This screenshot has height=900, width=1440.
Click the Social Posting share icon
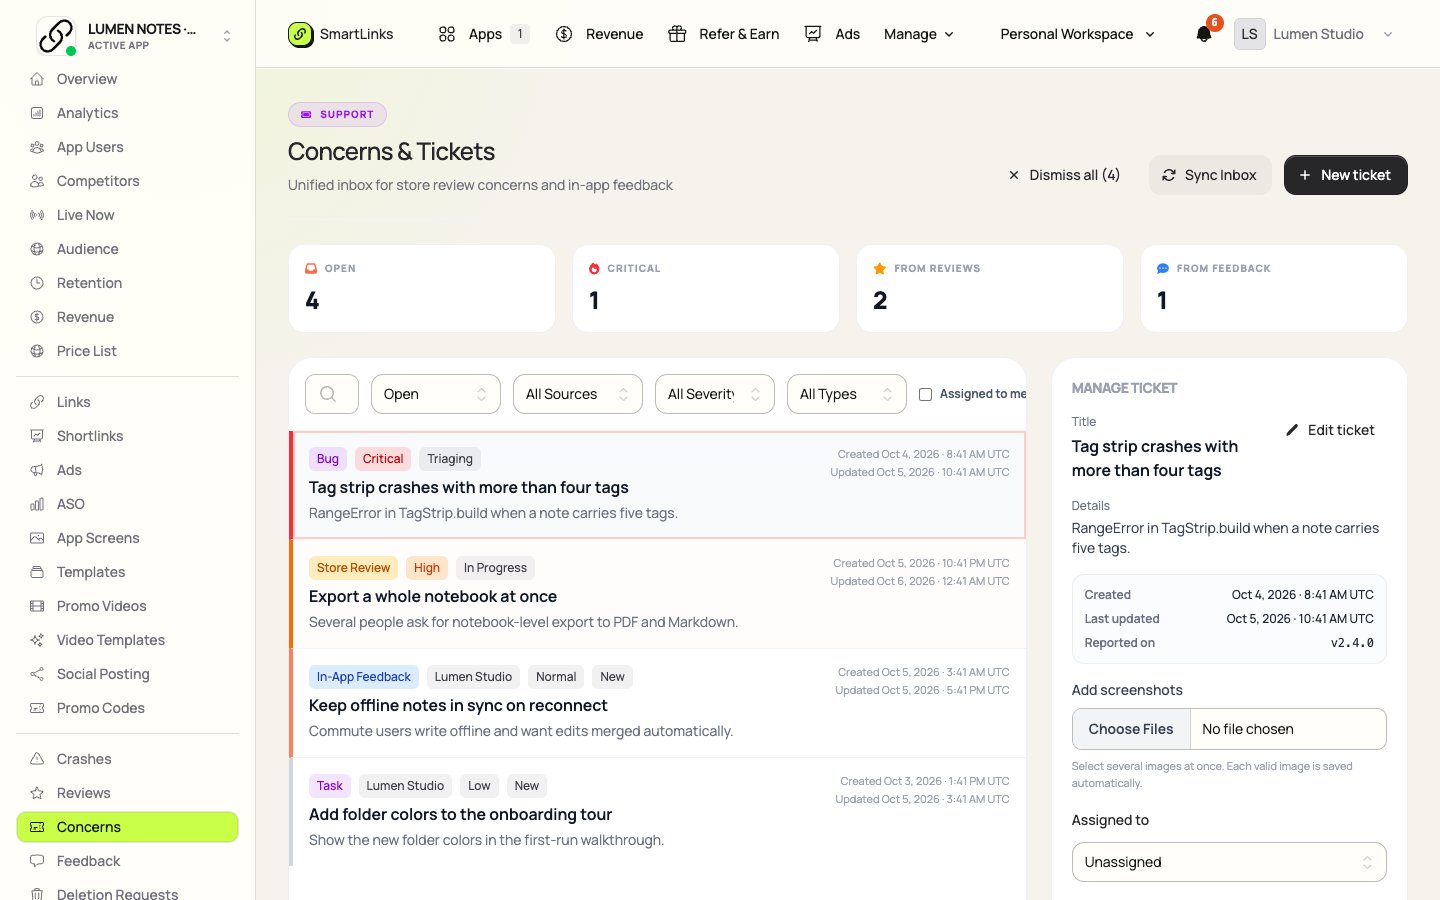(37, 674)
